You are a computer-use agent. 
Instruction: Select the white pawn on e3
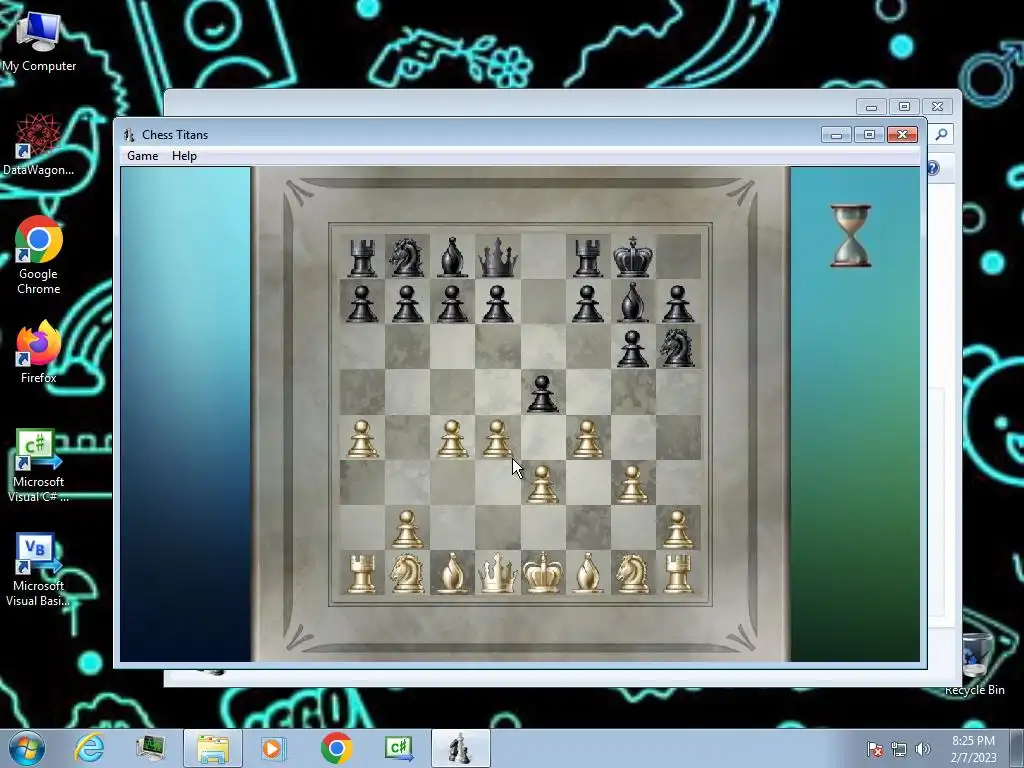pos(543,484)
